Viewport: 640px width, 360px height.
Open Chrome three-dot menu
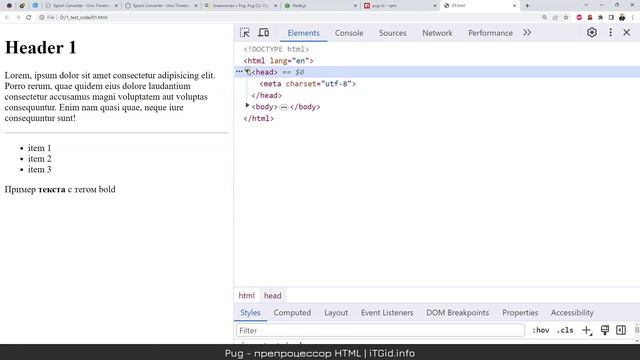633,18
